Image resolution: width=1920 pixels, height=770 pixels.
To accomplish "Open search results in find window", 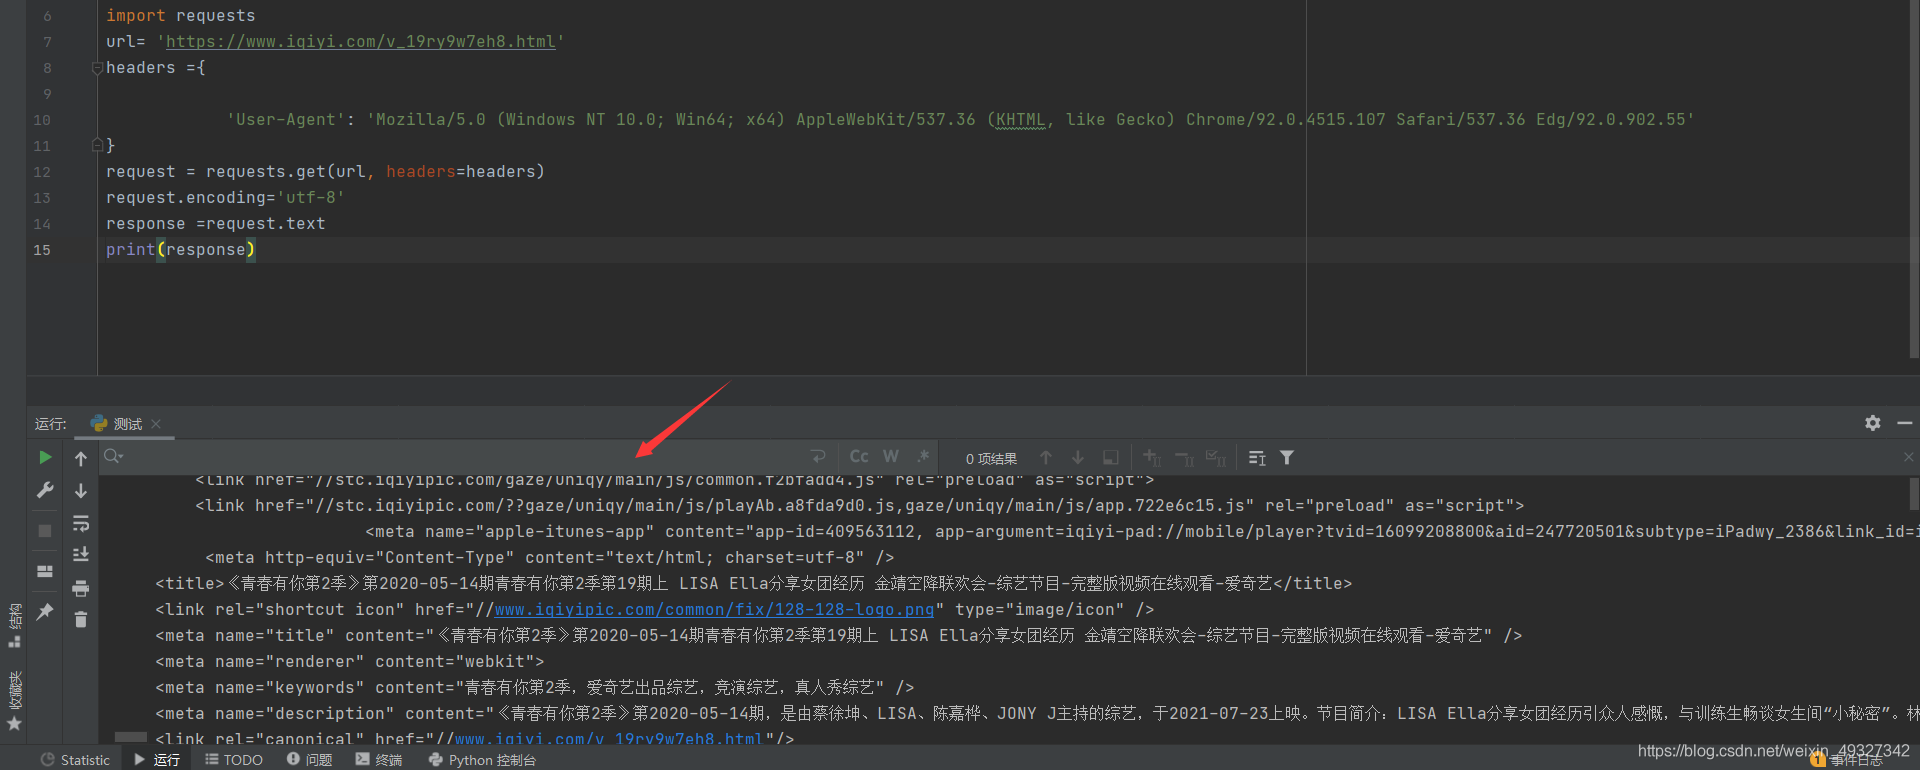I will (x=1110, y=457).
